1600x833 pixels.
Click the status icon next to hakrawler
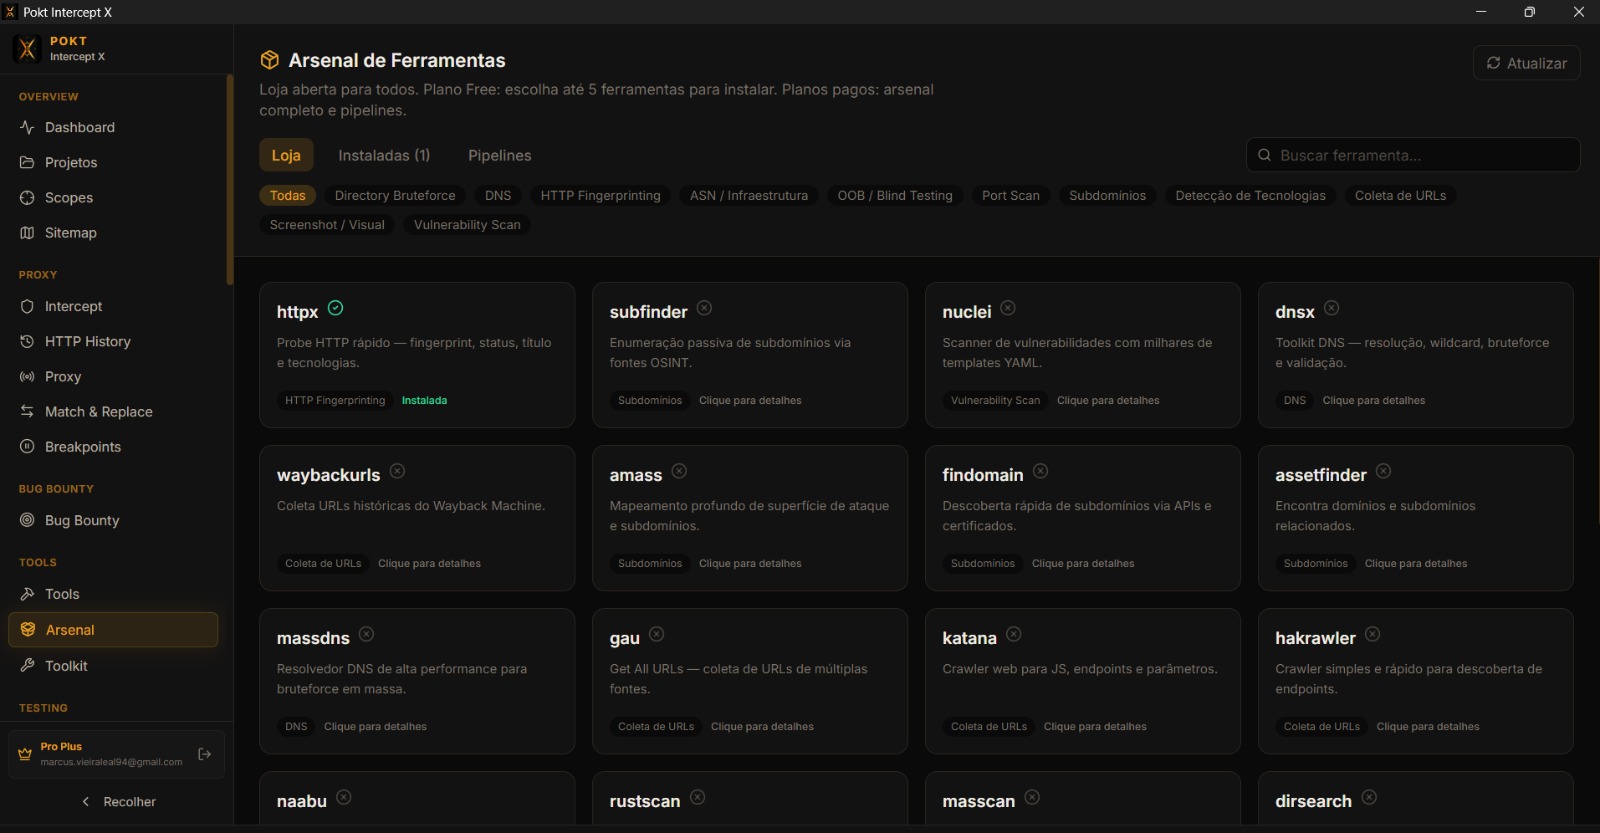1373,634
